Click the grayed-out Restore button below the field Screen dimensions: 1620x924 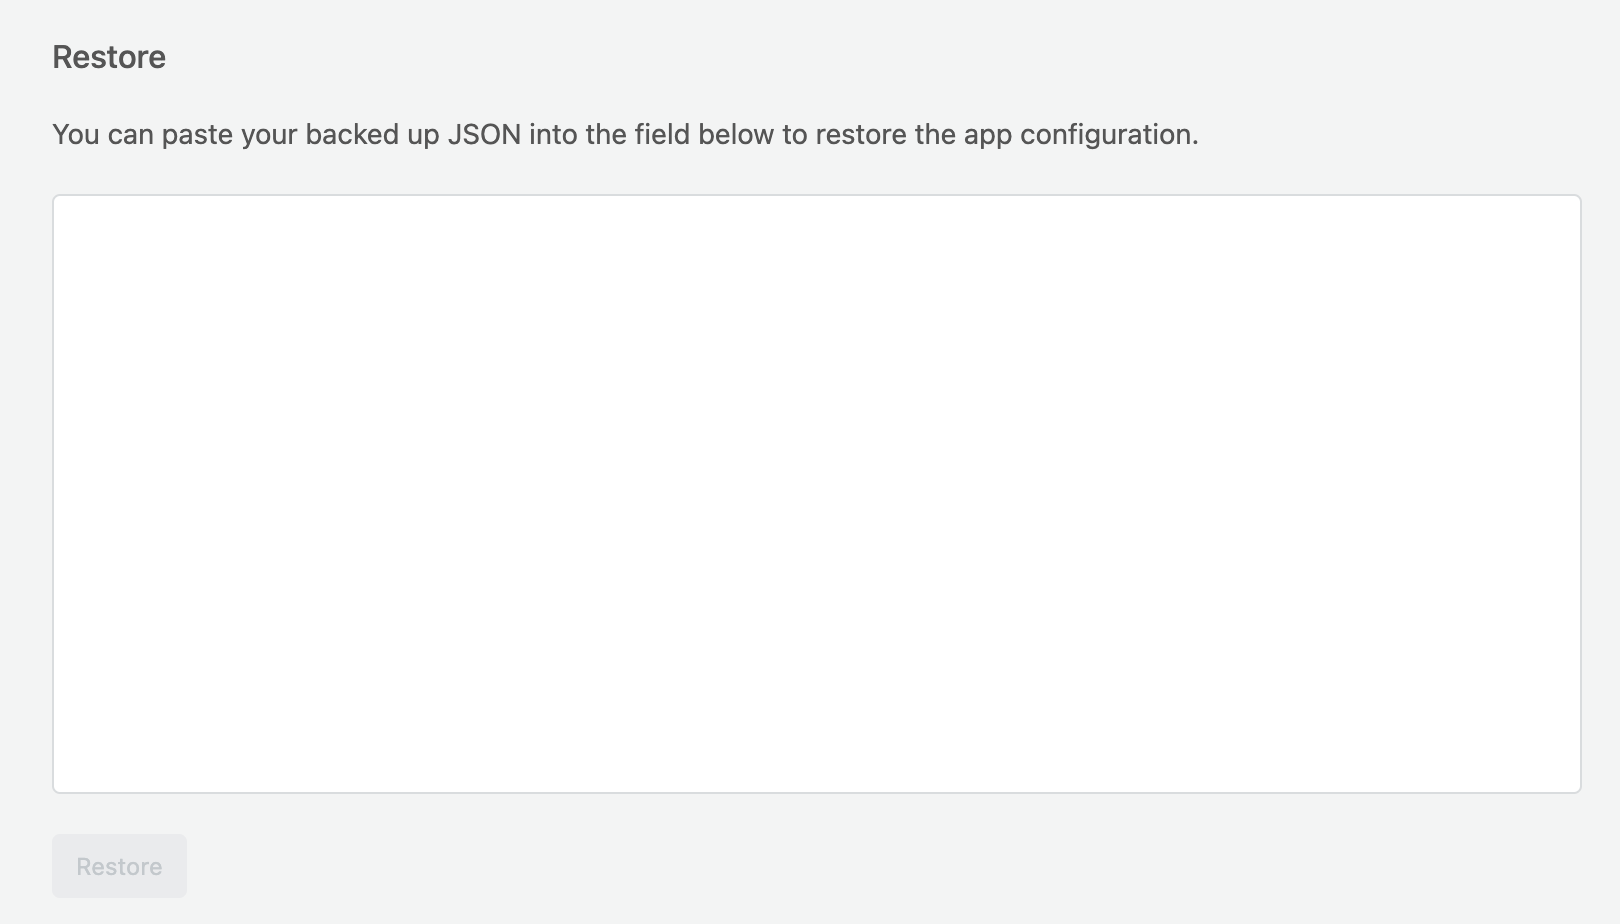click(119, 866)
